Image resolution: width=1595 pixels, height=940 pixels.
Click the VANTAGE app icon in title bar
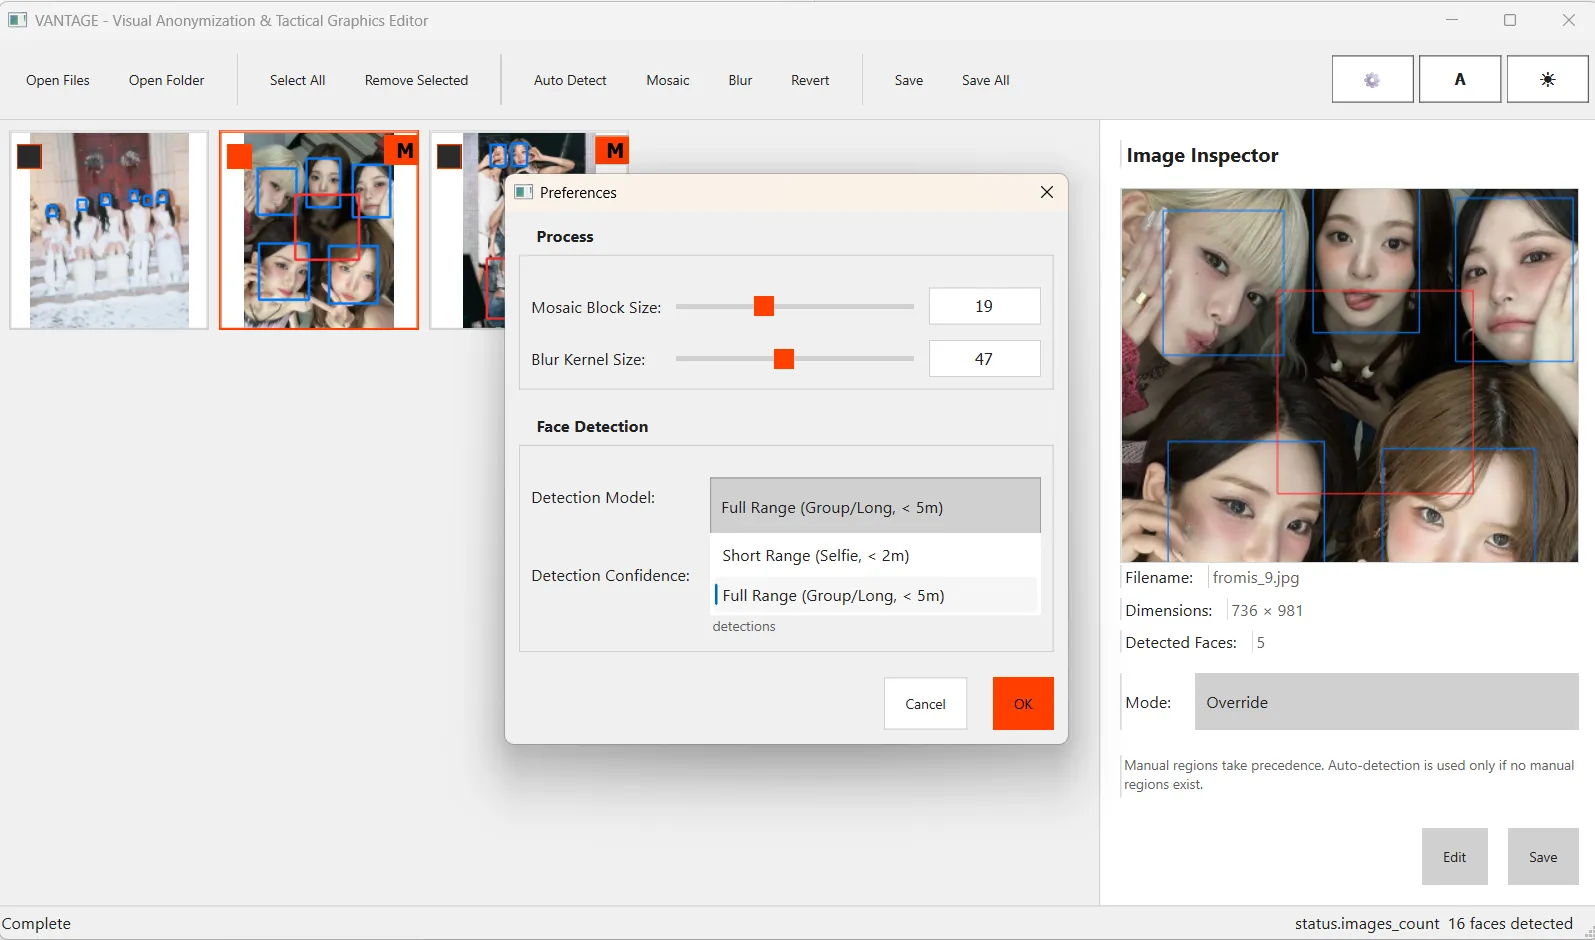click(x=18, y=20)
